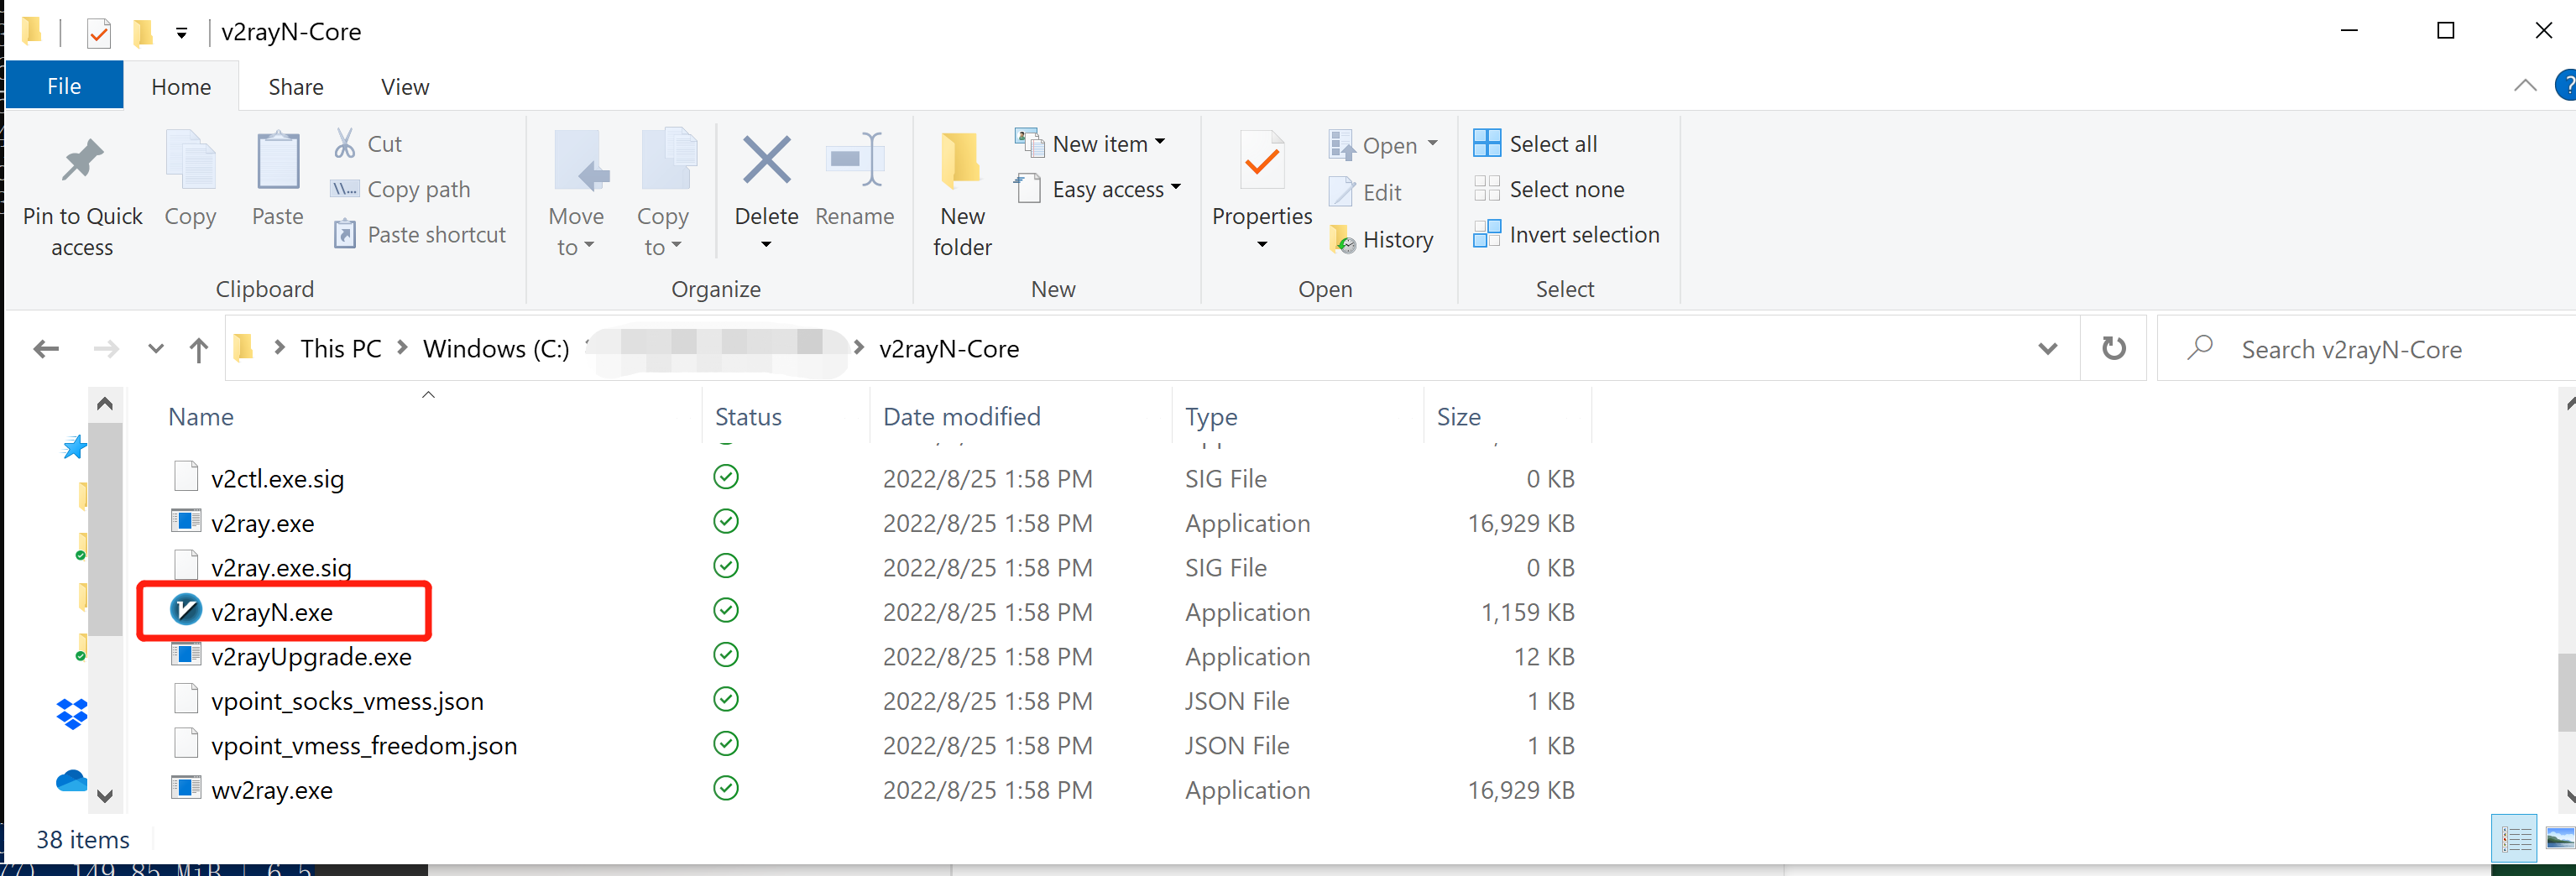2576x876 pixels.
Task: Sort by Type column header
Action: 1211,416
